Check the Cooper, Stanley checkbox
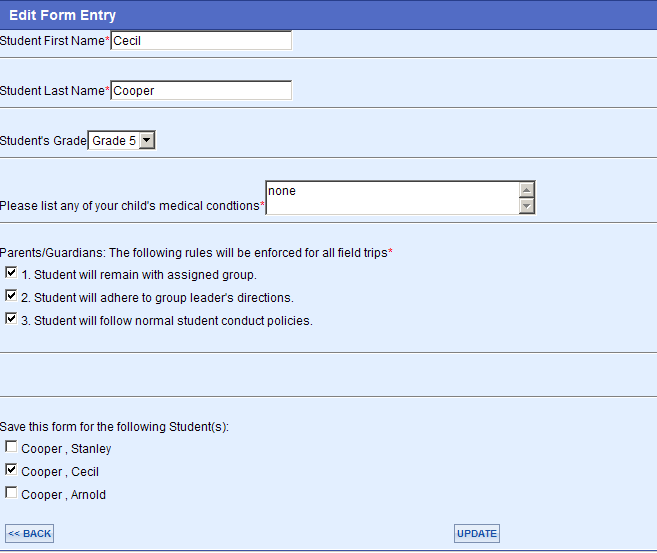Viewport: 657px width, 553px height. [11, 447]
